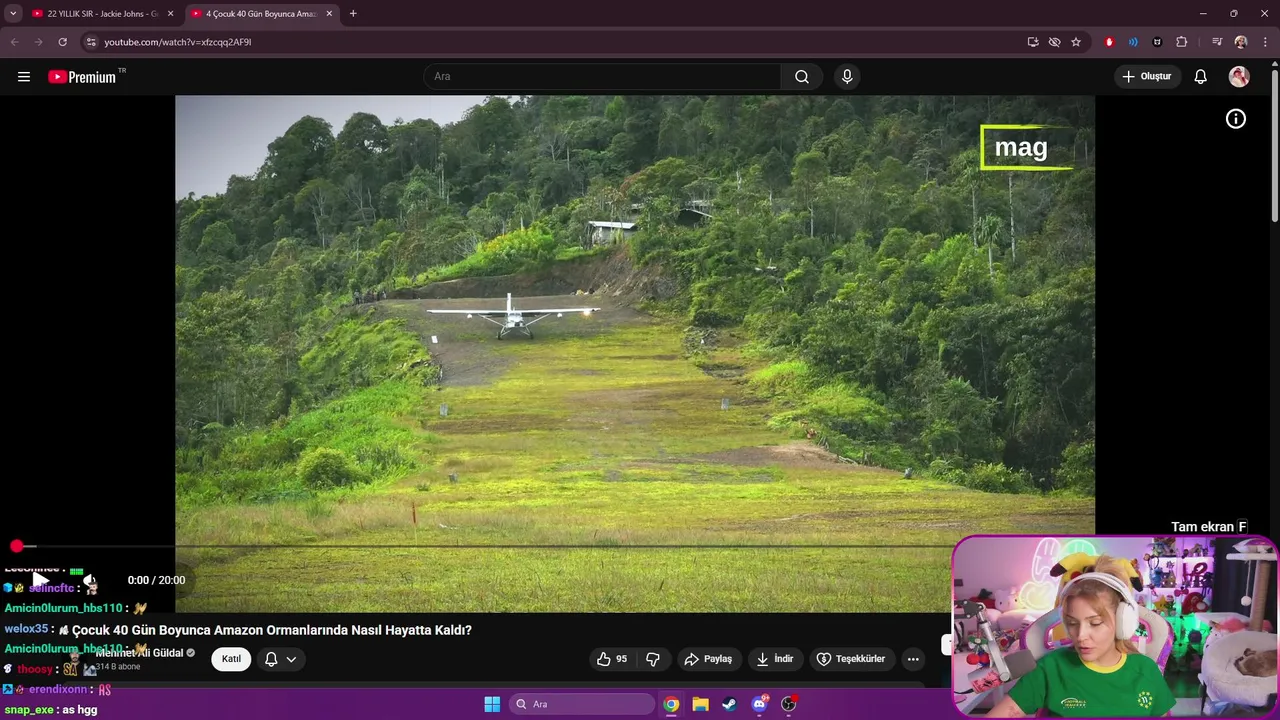The width and height of the screenshot is (1280, 720).
Task: Open a new browser tab
Action: pyautogui.click(x=353, y=14)
